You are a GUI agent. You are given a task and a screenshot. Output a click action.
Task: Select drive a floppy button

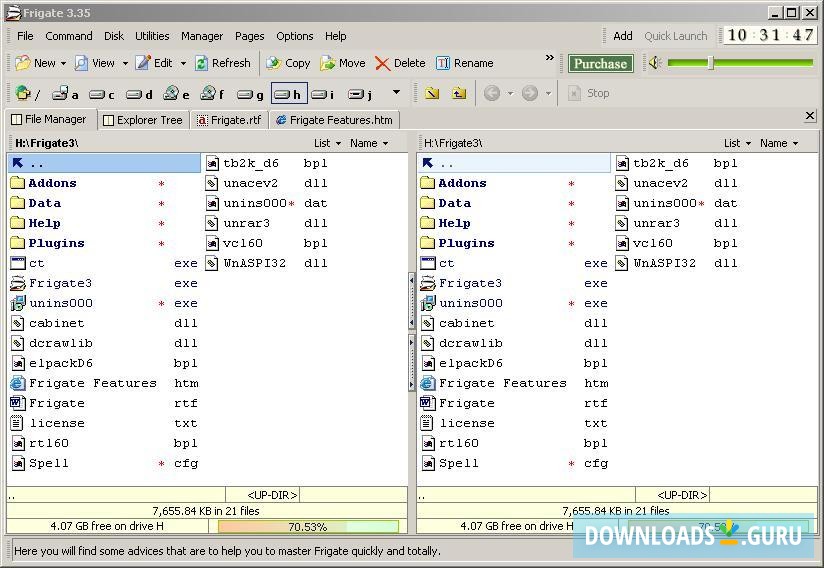click(x=65, y=94)
